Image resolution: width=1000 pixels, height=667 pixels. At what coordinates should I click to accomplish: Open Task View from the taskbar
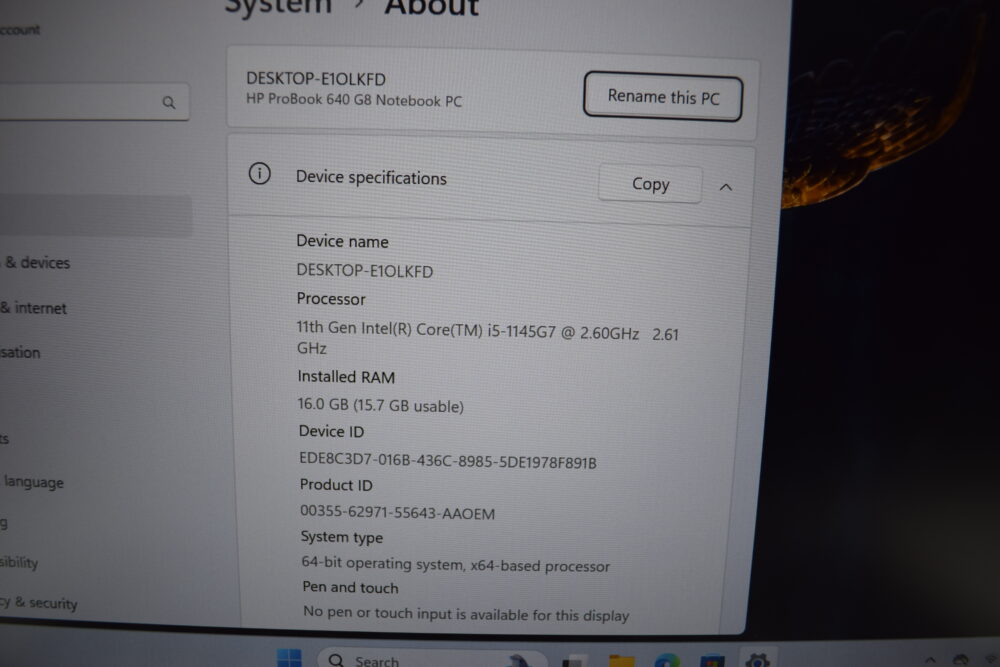(x=575, y=661)
